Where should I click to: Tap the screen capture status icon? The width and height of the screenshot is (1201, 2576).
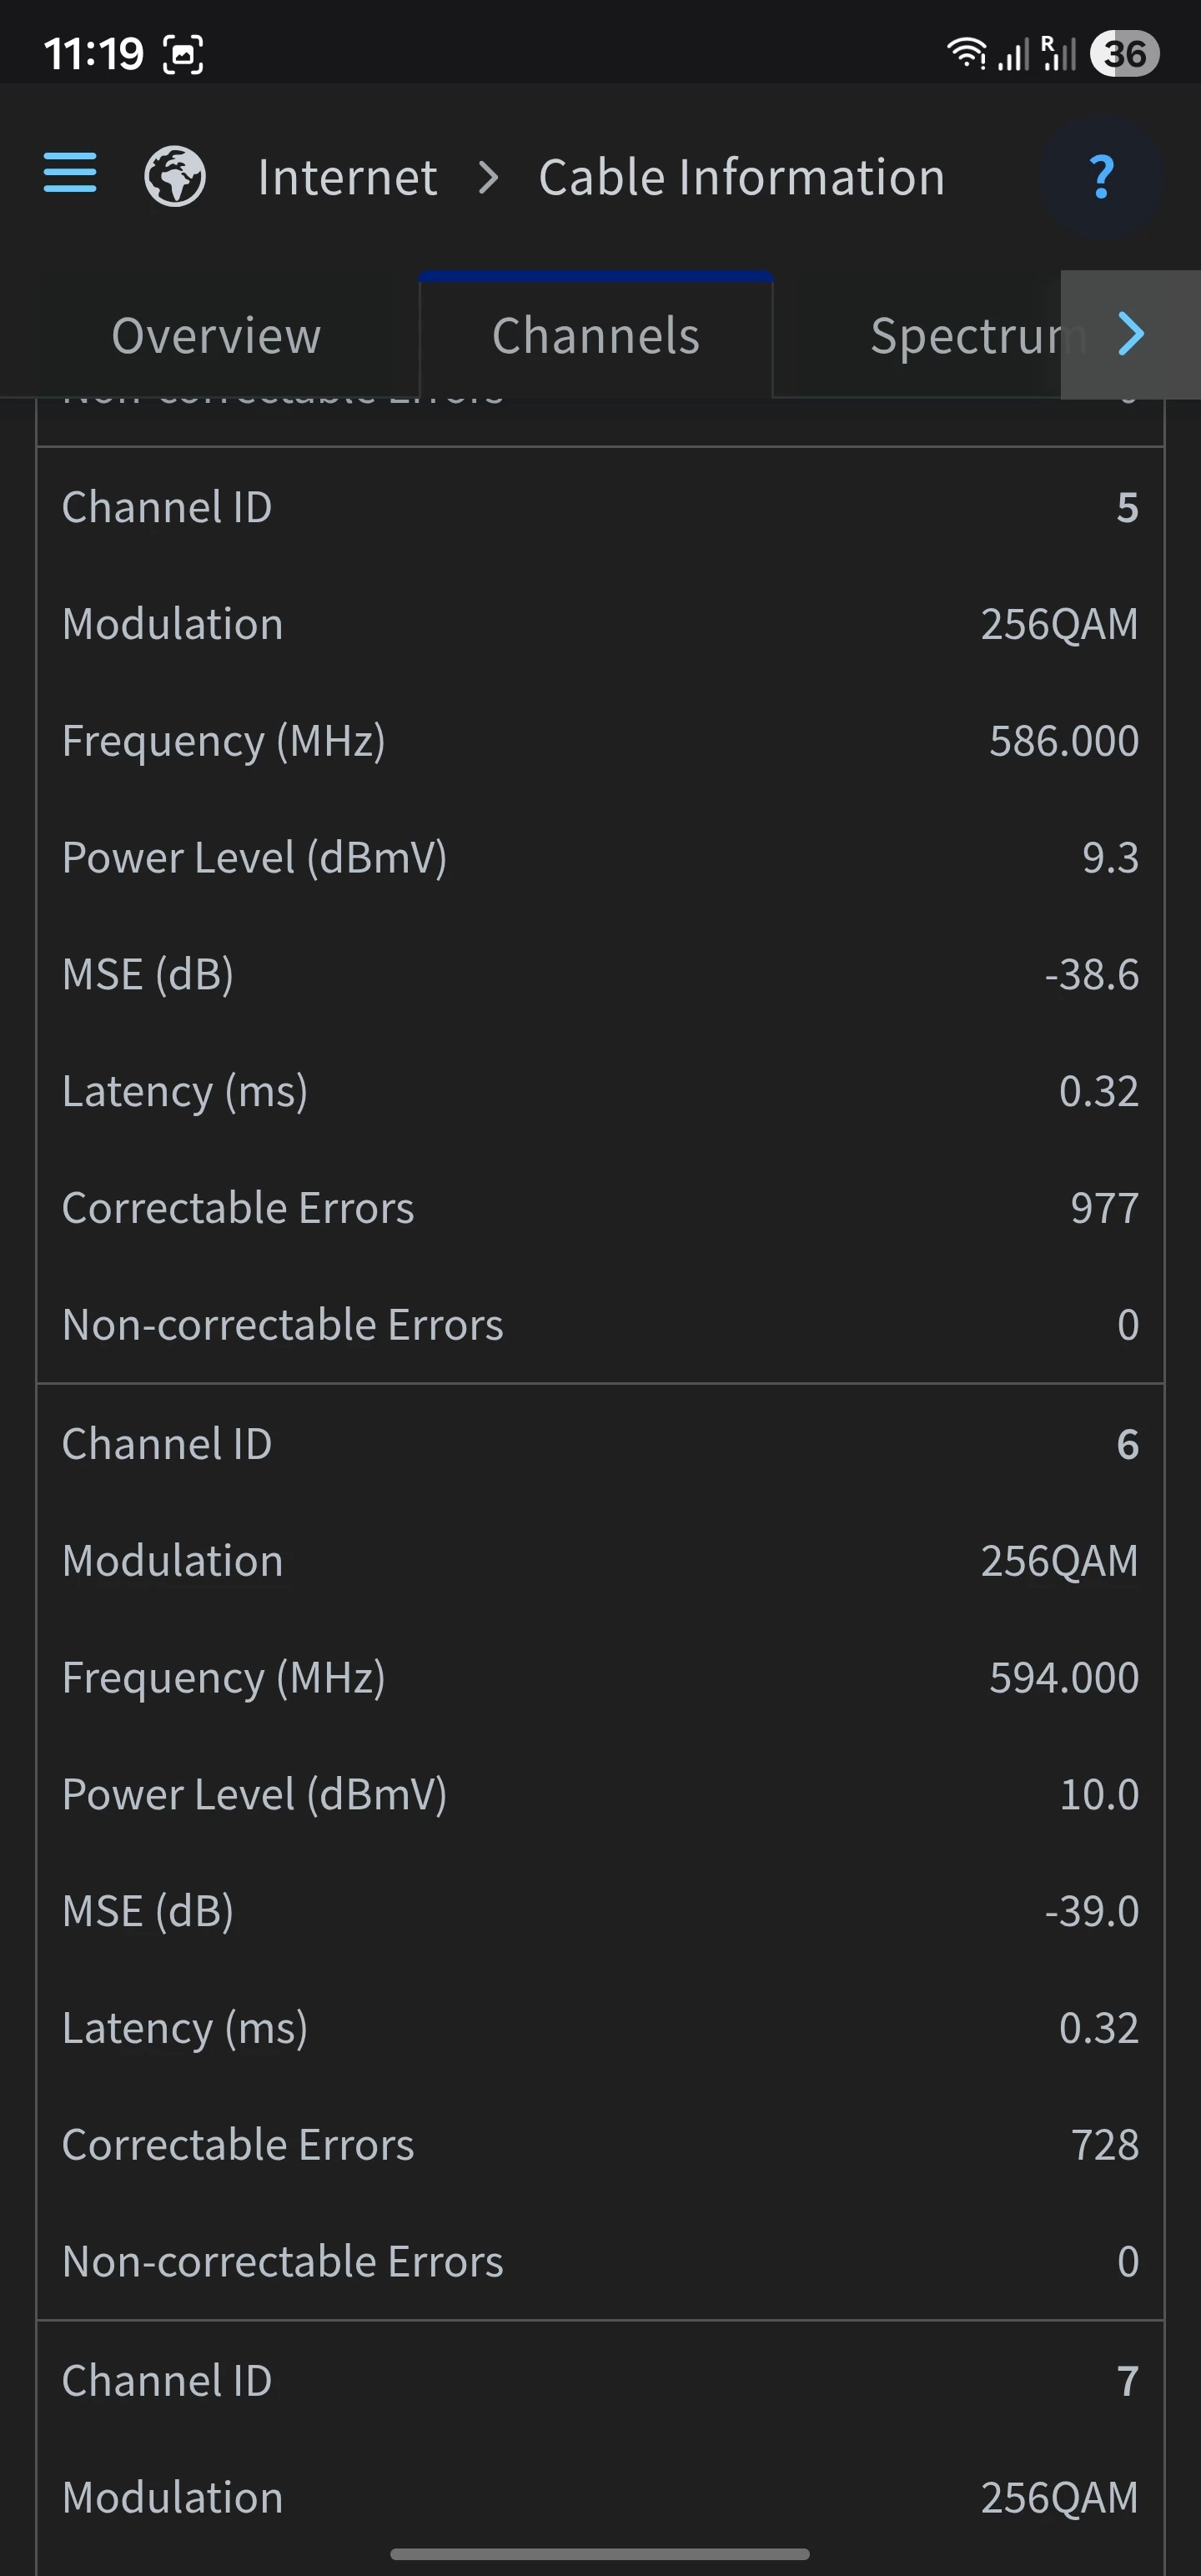pos(183,55)
